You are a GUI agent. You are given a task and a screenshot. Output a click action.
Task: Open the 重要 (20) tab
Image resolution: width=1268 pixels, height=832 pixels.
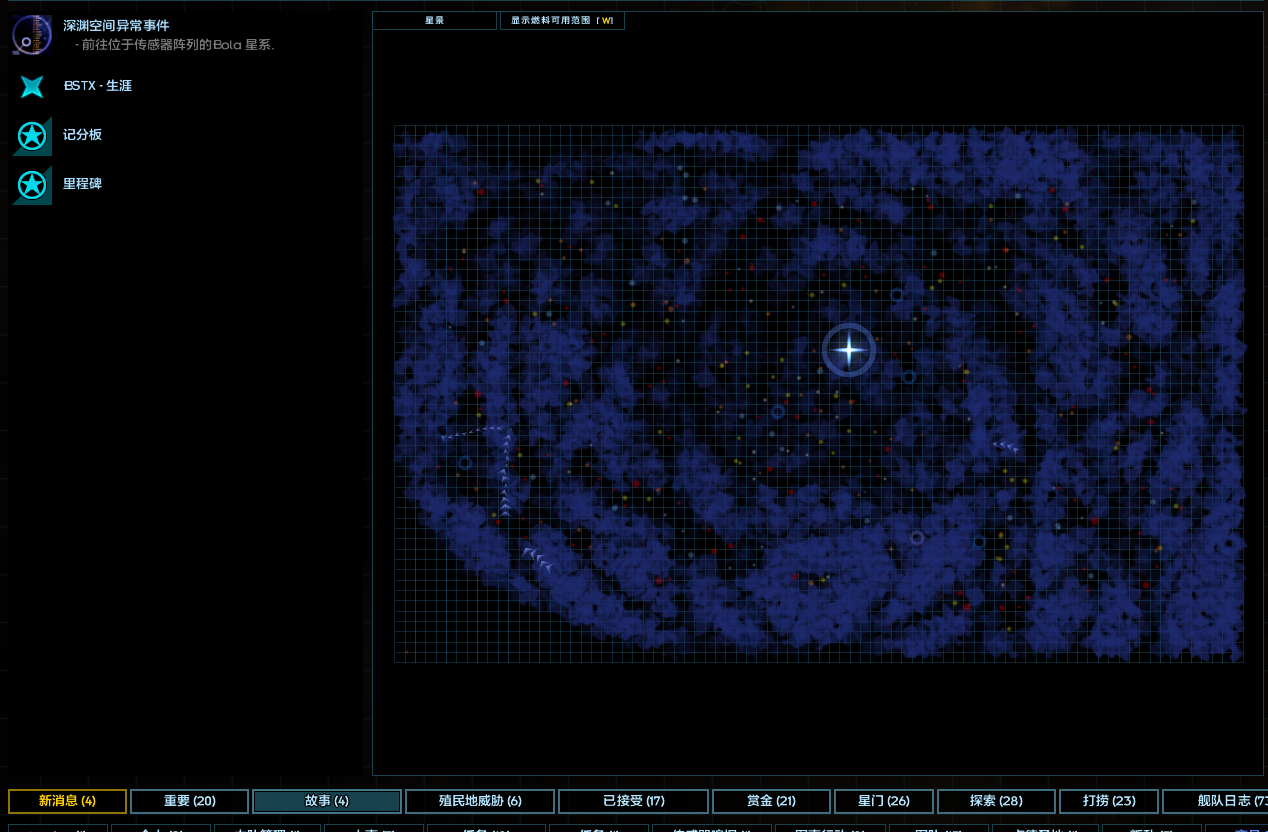pyautogui.click(x=189, y=801)
